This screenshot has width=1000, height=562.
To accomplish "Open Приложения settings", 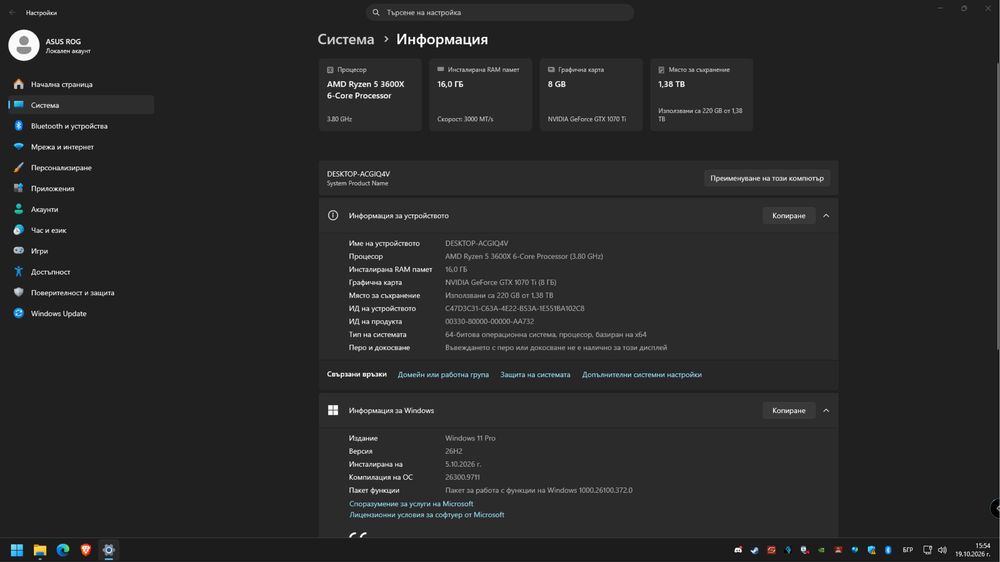I will tap(82, 188).
